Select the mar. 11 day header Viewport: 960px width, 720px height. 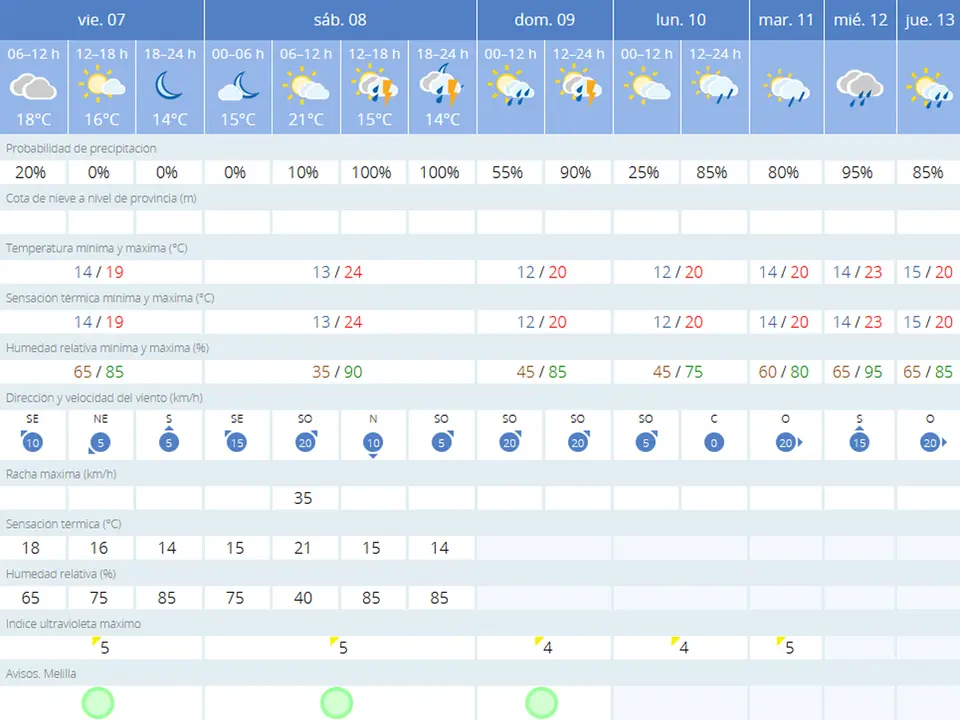click(x=786, y=20)
